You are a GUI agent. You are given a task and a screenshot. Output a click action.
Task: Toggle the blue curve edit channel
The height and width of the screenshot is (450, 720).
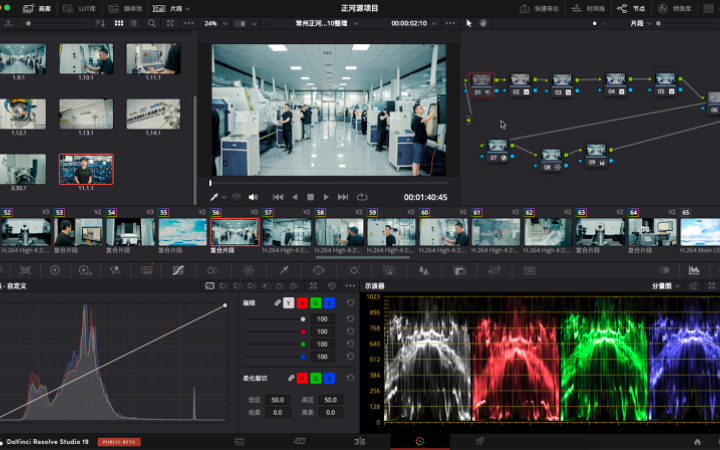coord(329,303)
